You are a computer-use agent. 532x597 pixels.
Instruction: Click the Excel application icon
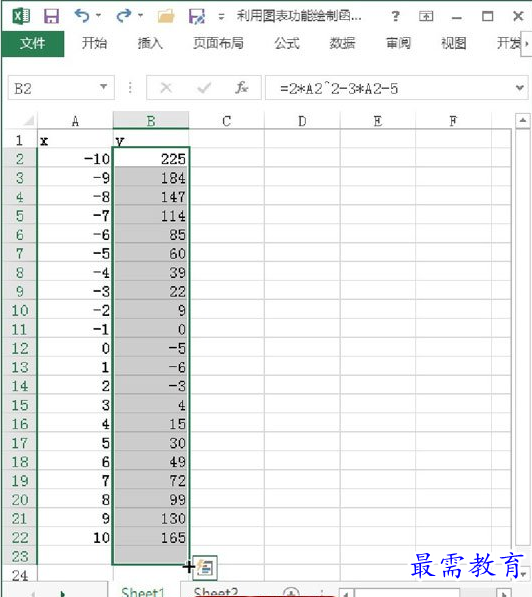(21, 16)
